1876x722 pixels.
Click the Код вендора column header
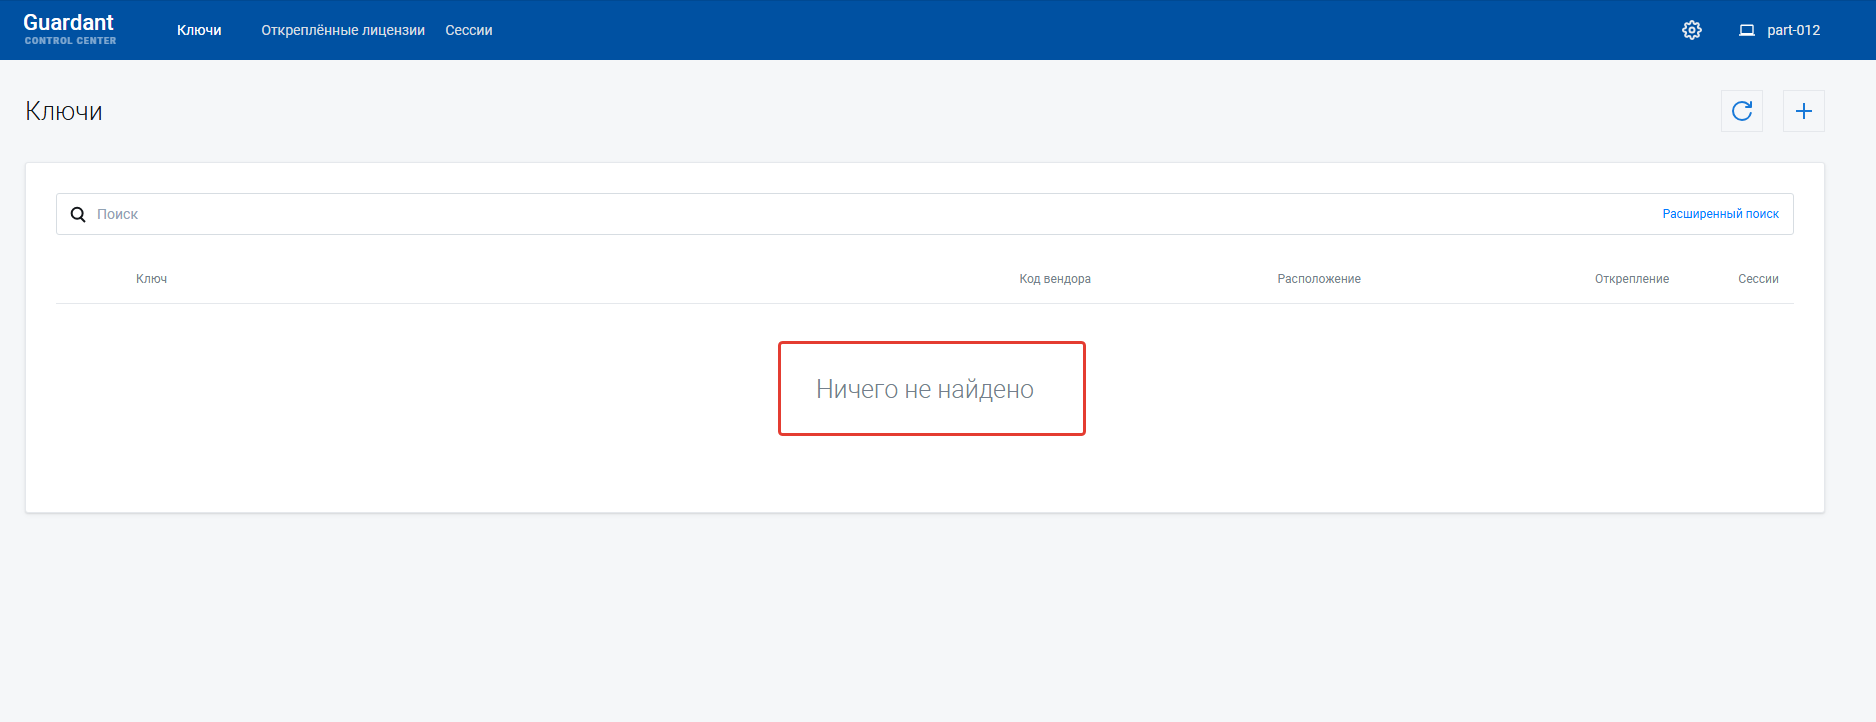point(1055,279)
